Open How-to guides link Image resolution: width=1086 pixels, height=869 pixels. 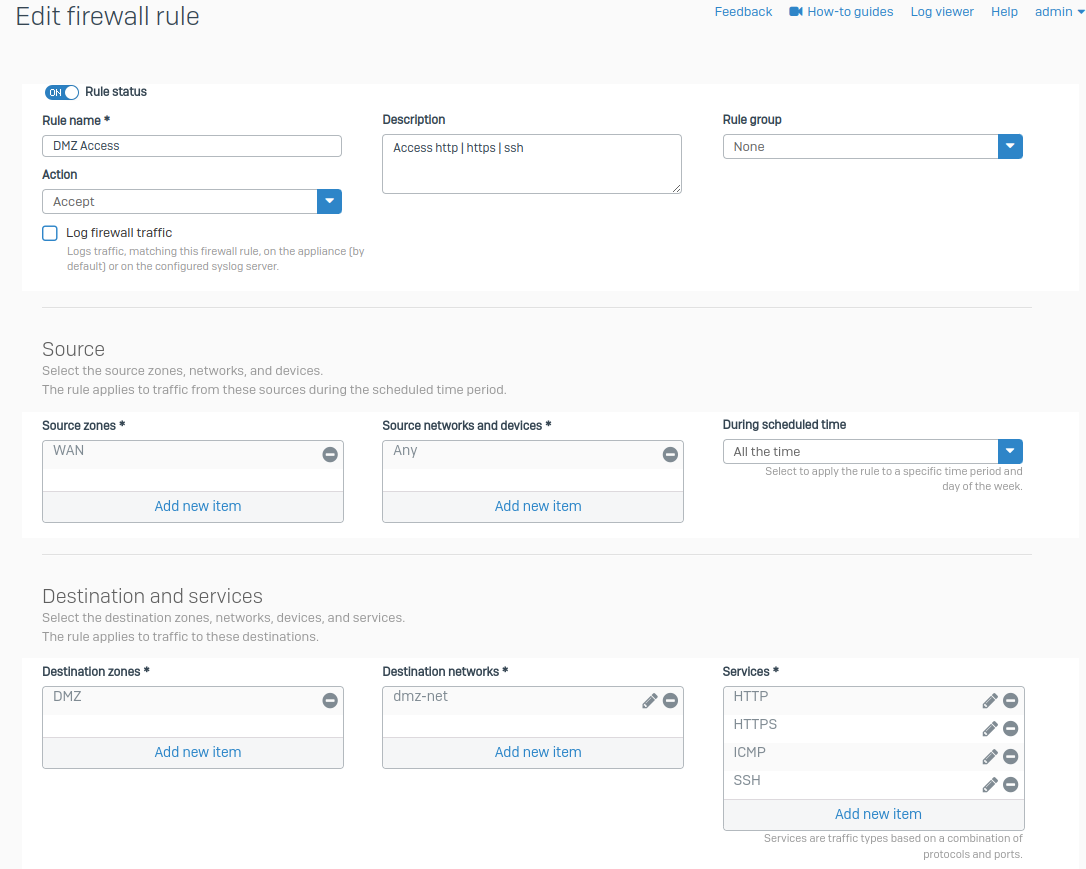tap(849, 12)
